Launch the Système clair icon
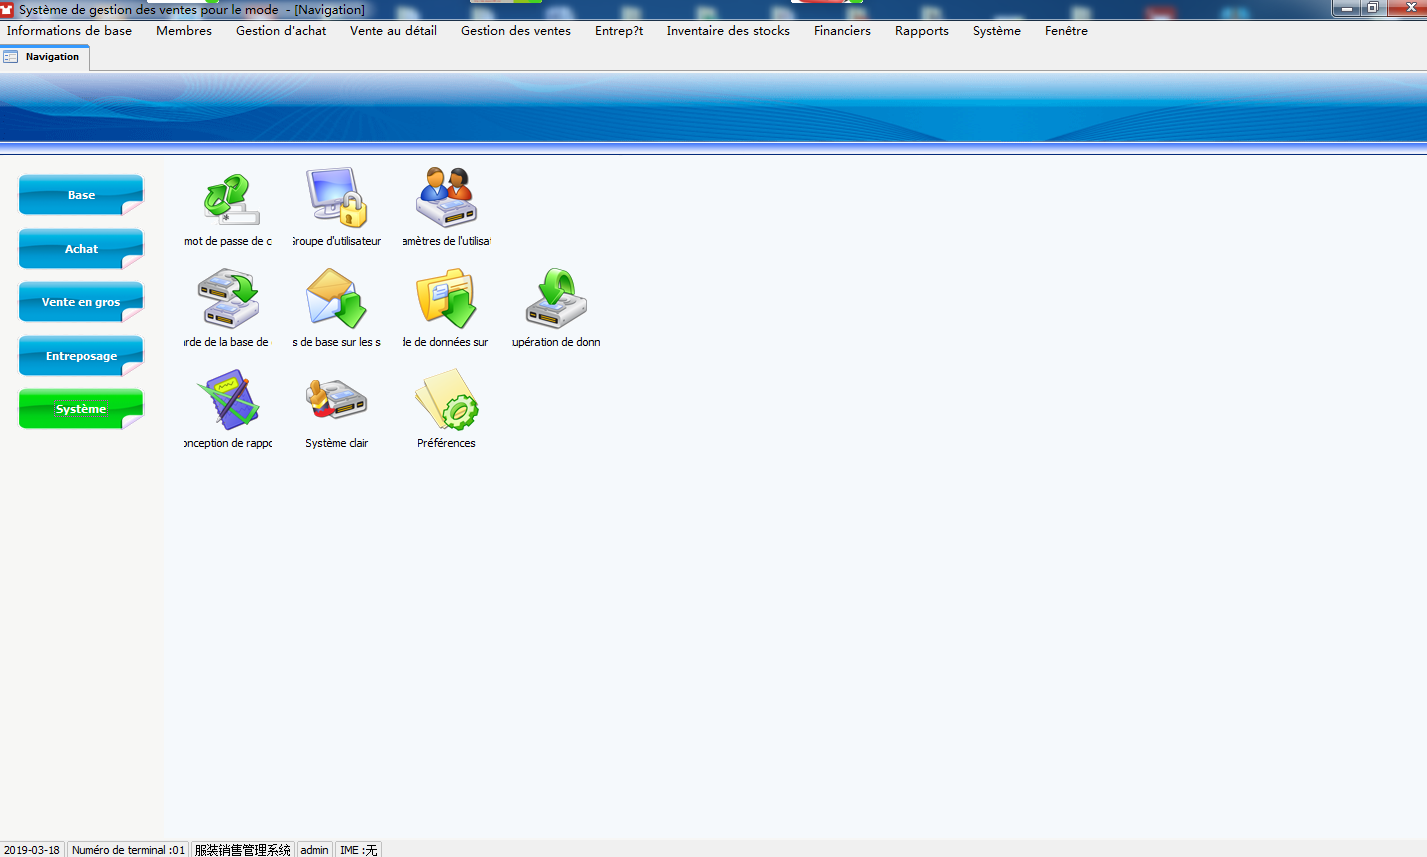This screenshot has height=857, width=1427. 337,400
